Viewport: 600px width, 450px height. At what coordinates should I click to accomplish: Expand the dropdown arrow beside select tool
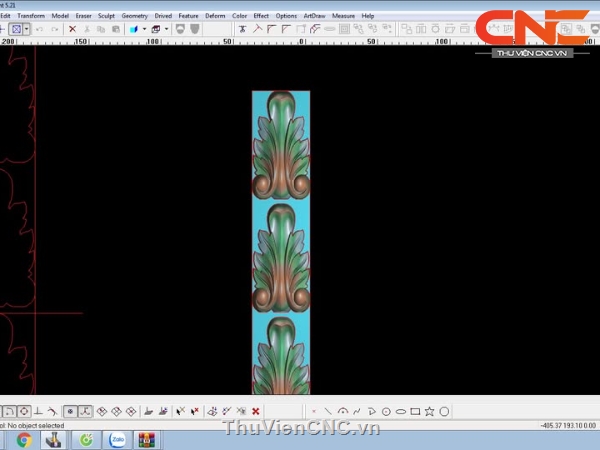tap(24, 30)
